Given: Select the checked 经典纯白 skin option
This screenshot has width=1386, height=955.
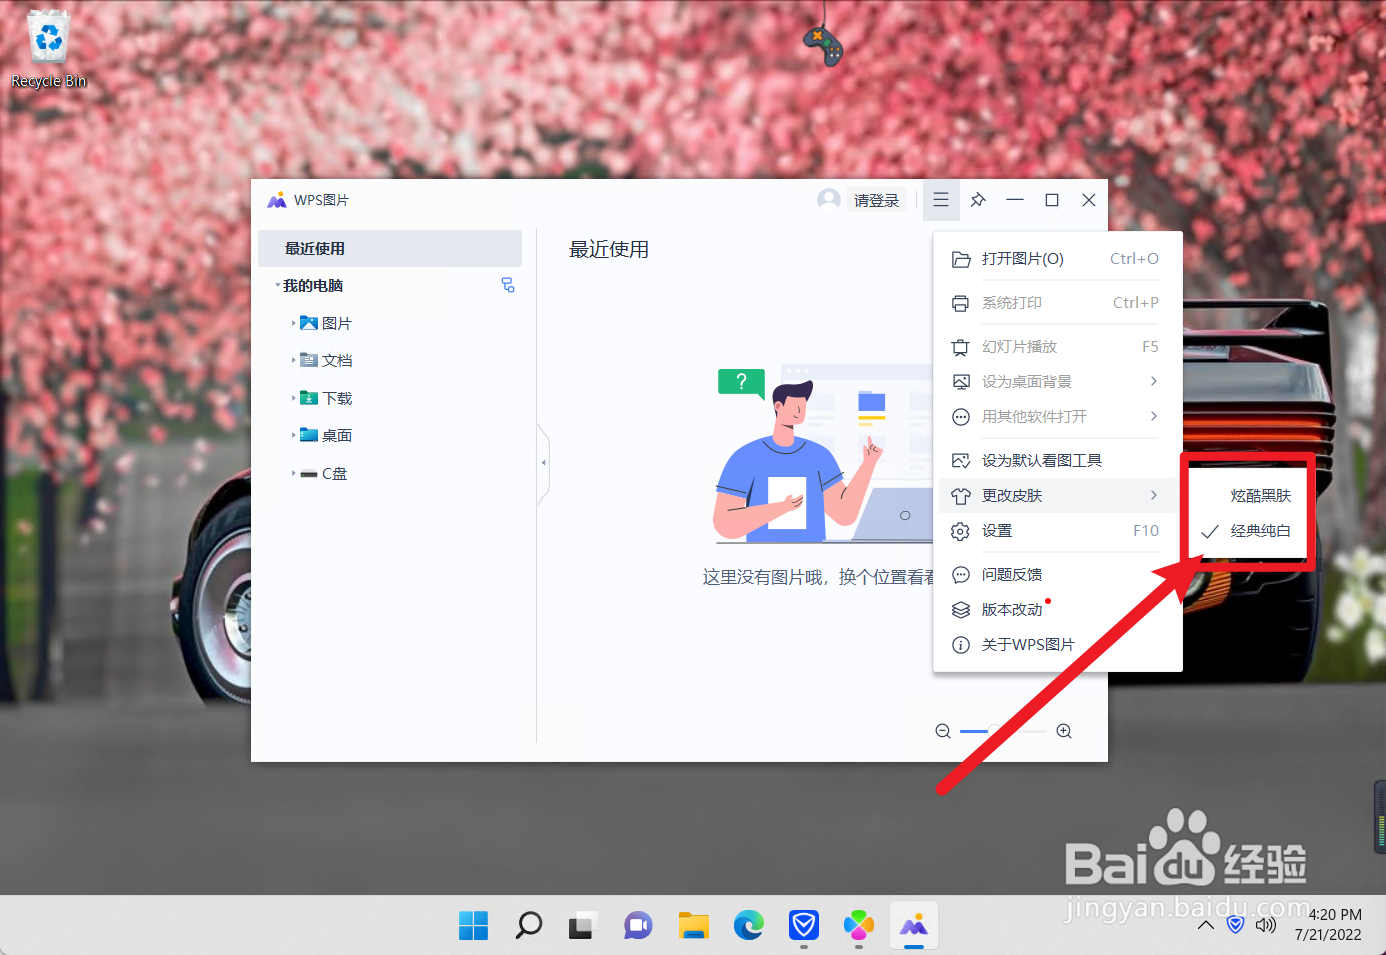Looking at the screenshot, I should (x=1247, y=531).
